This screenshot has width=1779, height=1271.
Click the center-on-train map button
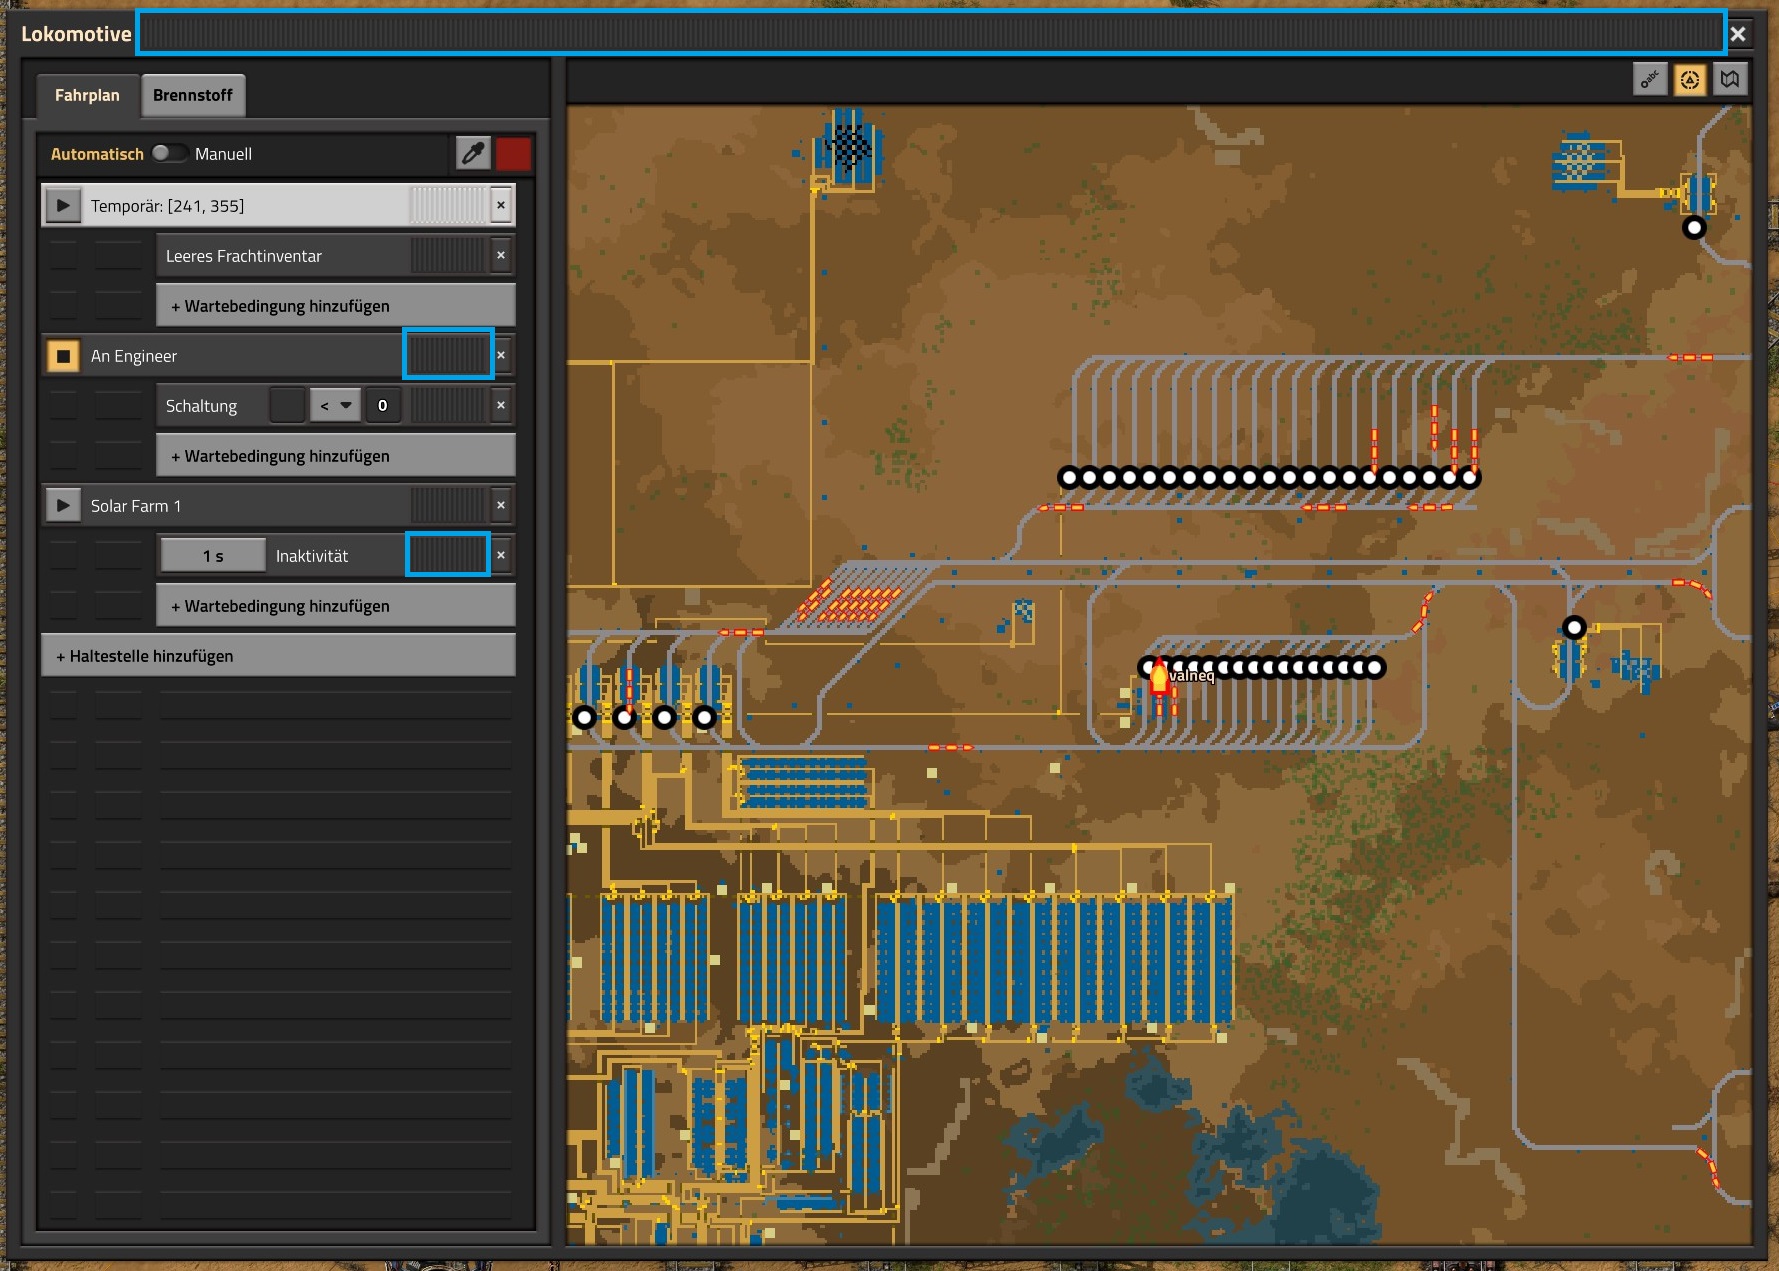[1690, 79]
